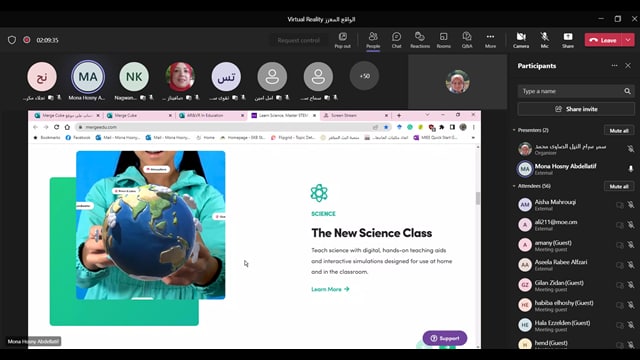Screen dimensions: 640x360
Task: Click the bookmark star in address bar
Action: [386, 127]
